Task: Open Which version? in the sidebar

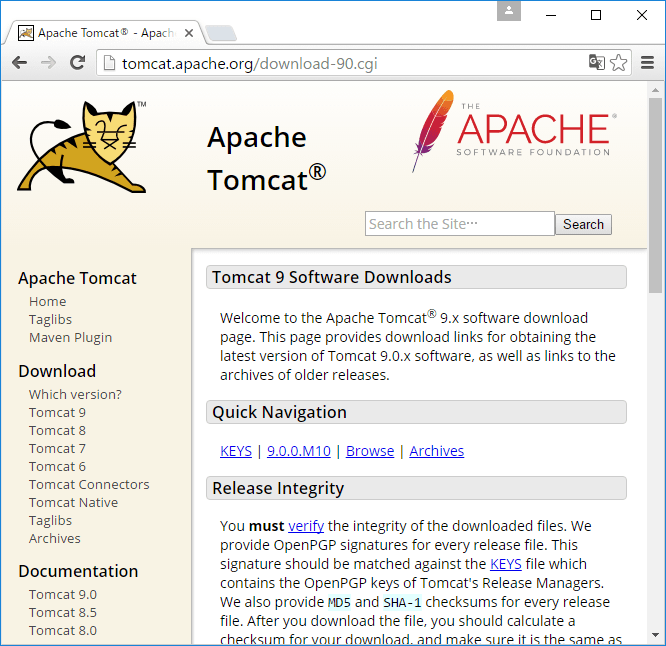Action: 75,394
